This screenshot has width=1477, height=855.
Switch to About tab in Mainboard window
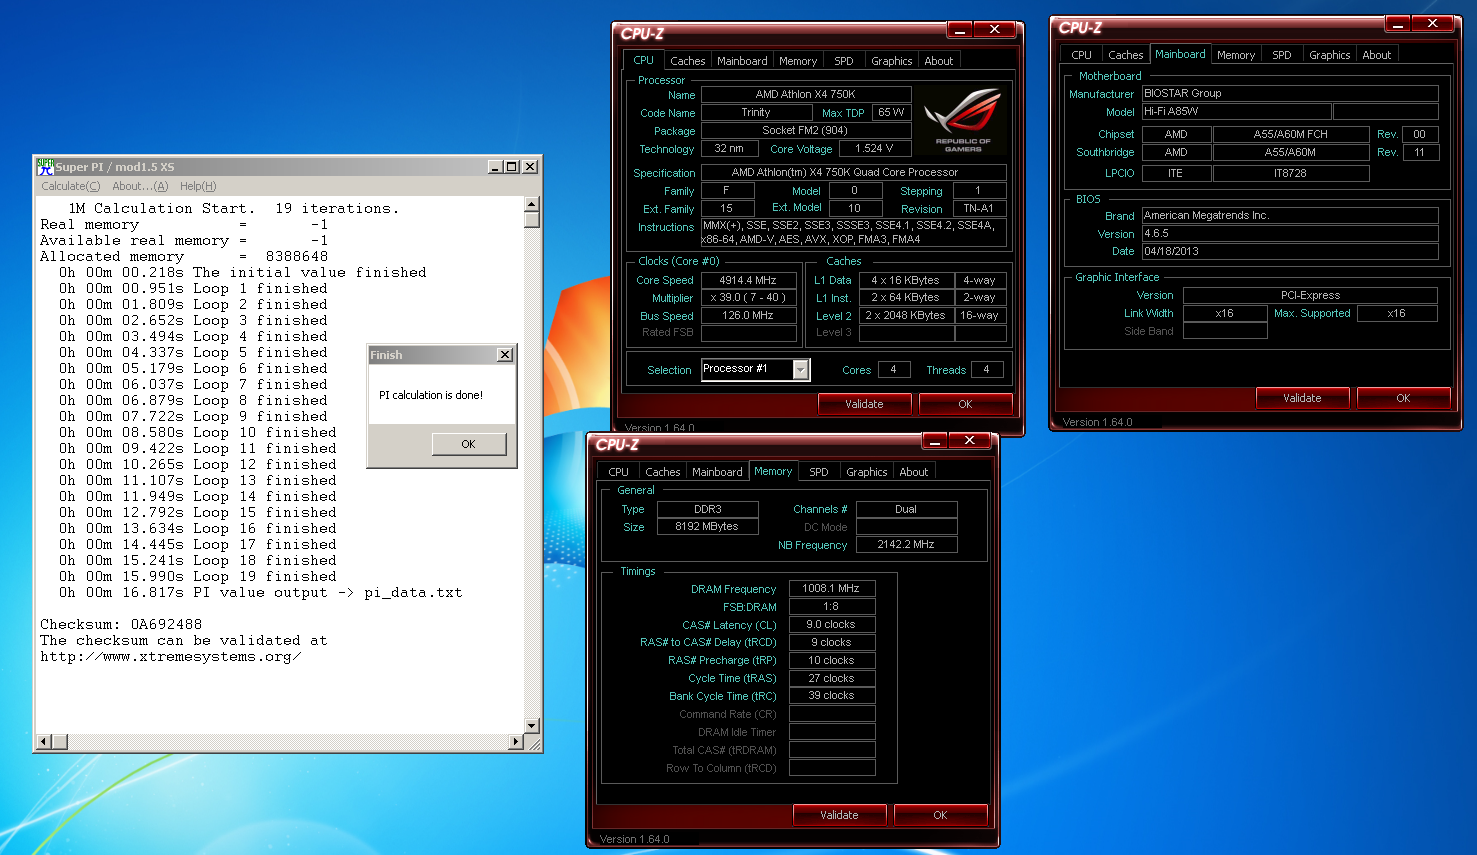point(1376,55)
